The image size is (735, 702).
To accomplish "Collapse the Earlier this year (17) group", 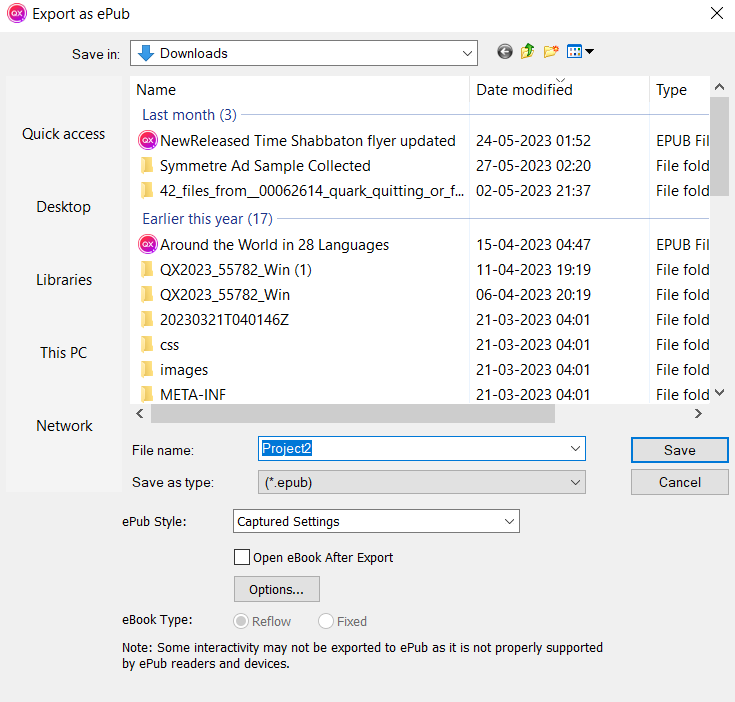I will (x=207, y=219).
